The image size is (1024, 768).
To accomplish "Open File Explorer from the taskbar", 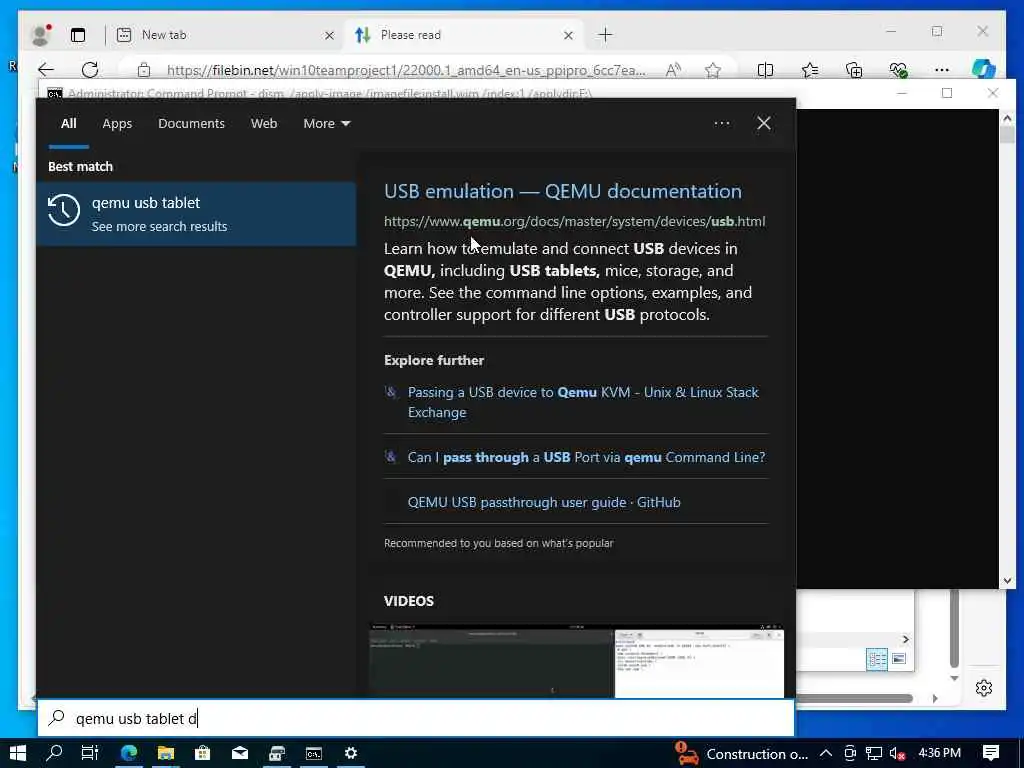I will [166, 753].
